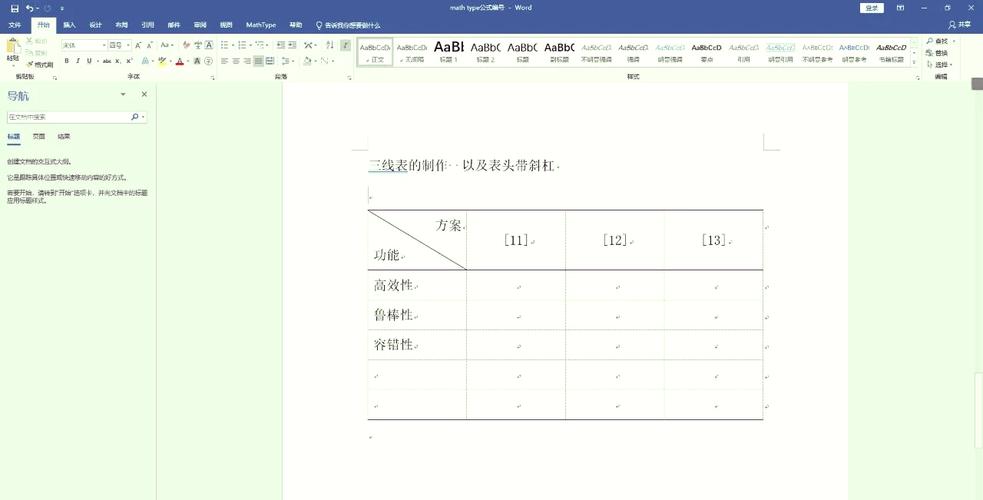The width and height of the screenshot is (983, 500).
Task: Click the Save icon in quick access toolbar
Action: (14, 8)
